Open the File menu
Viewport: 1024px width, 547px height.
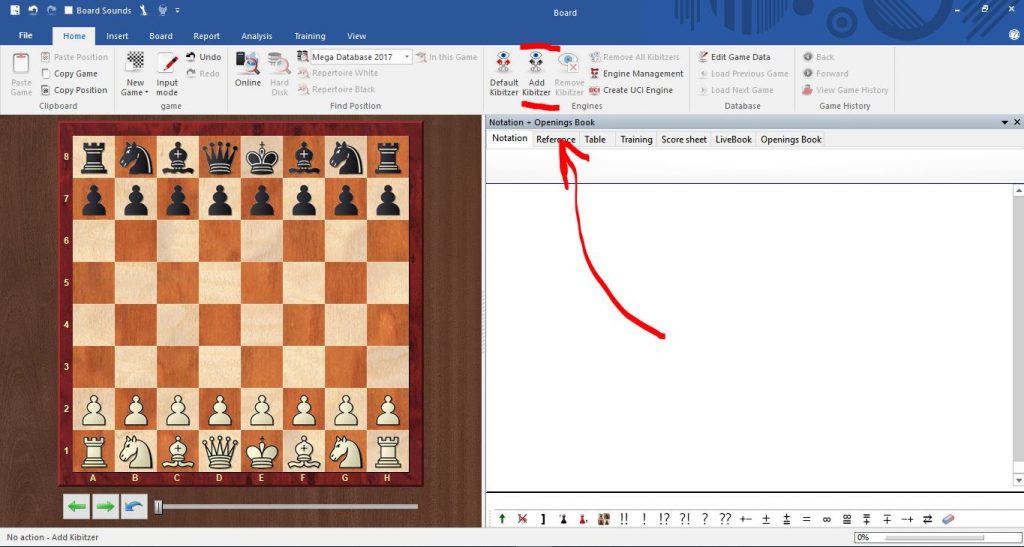[25, 35]
